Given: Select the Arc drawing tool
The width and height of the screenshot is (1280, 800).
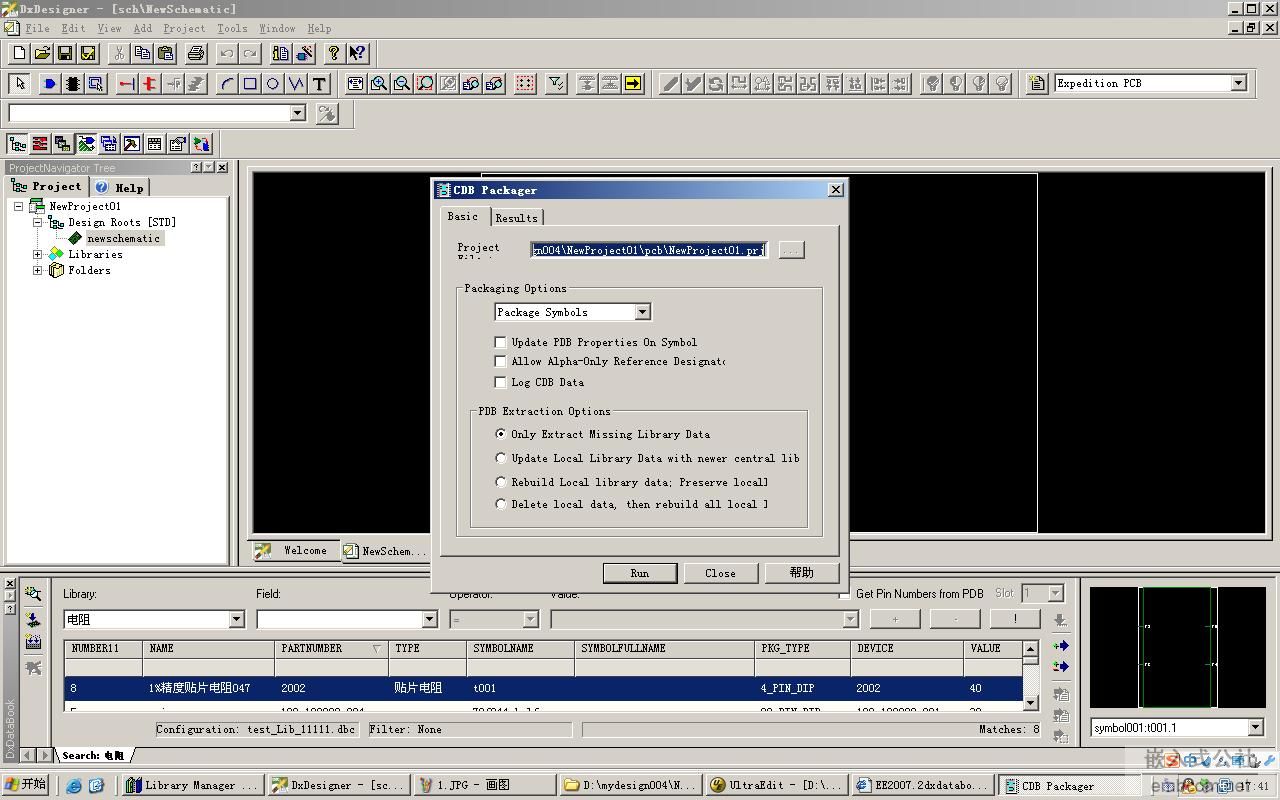Looking at the screenshot, I should 227,84.
